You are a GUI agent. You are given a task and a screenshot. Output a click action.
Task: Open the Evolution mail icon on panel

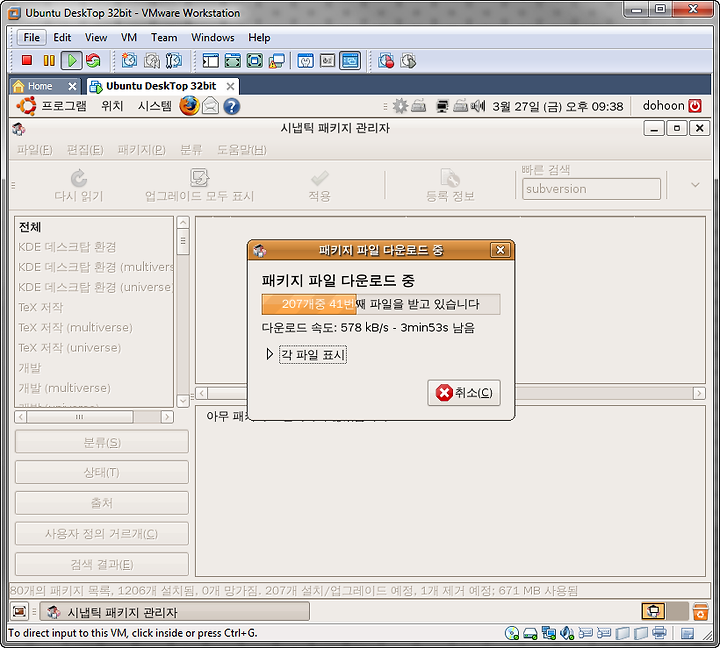click(210, 106)
